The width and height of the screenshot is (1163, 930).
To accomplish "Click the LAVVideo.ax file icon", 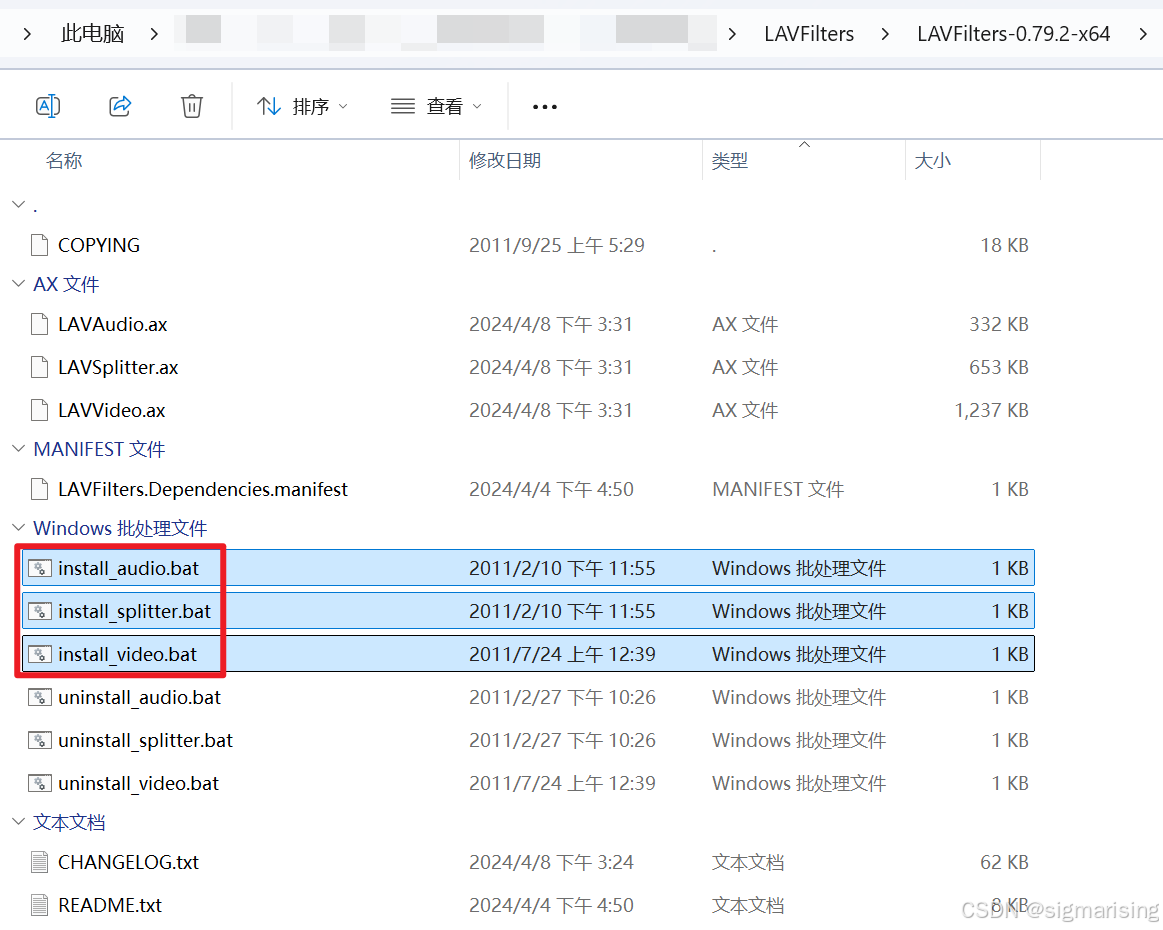I will pyautogui.click(x=39, y=410).
